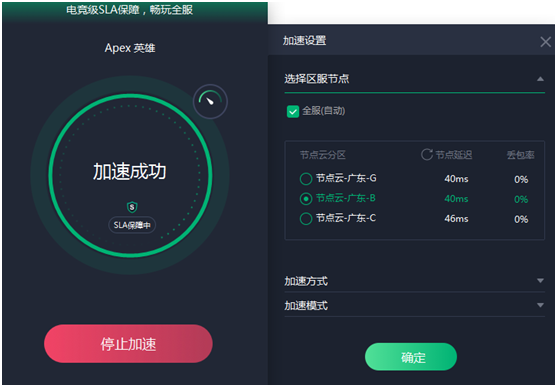Toggle the 全服(自动) checkbox
557x387 pixels.
[x=293, y=111]
